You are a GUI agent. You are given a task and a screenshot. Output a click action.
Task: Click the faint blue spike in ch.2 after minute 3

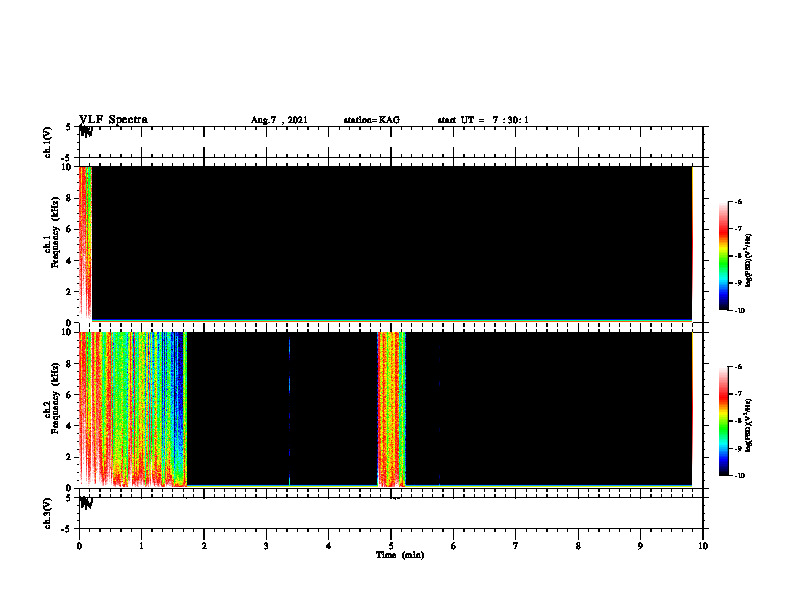click(289, 409)
